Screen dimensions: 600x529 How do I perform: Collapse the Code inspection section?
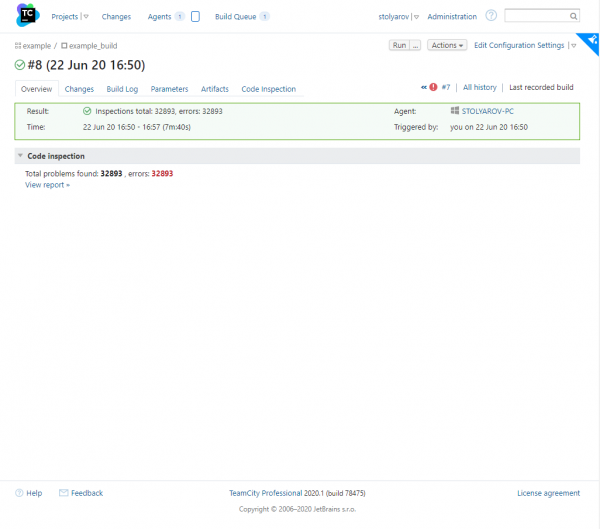pyautogui.click(x=20, y=156)
